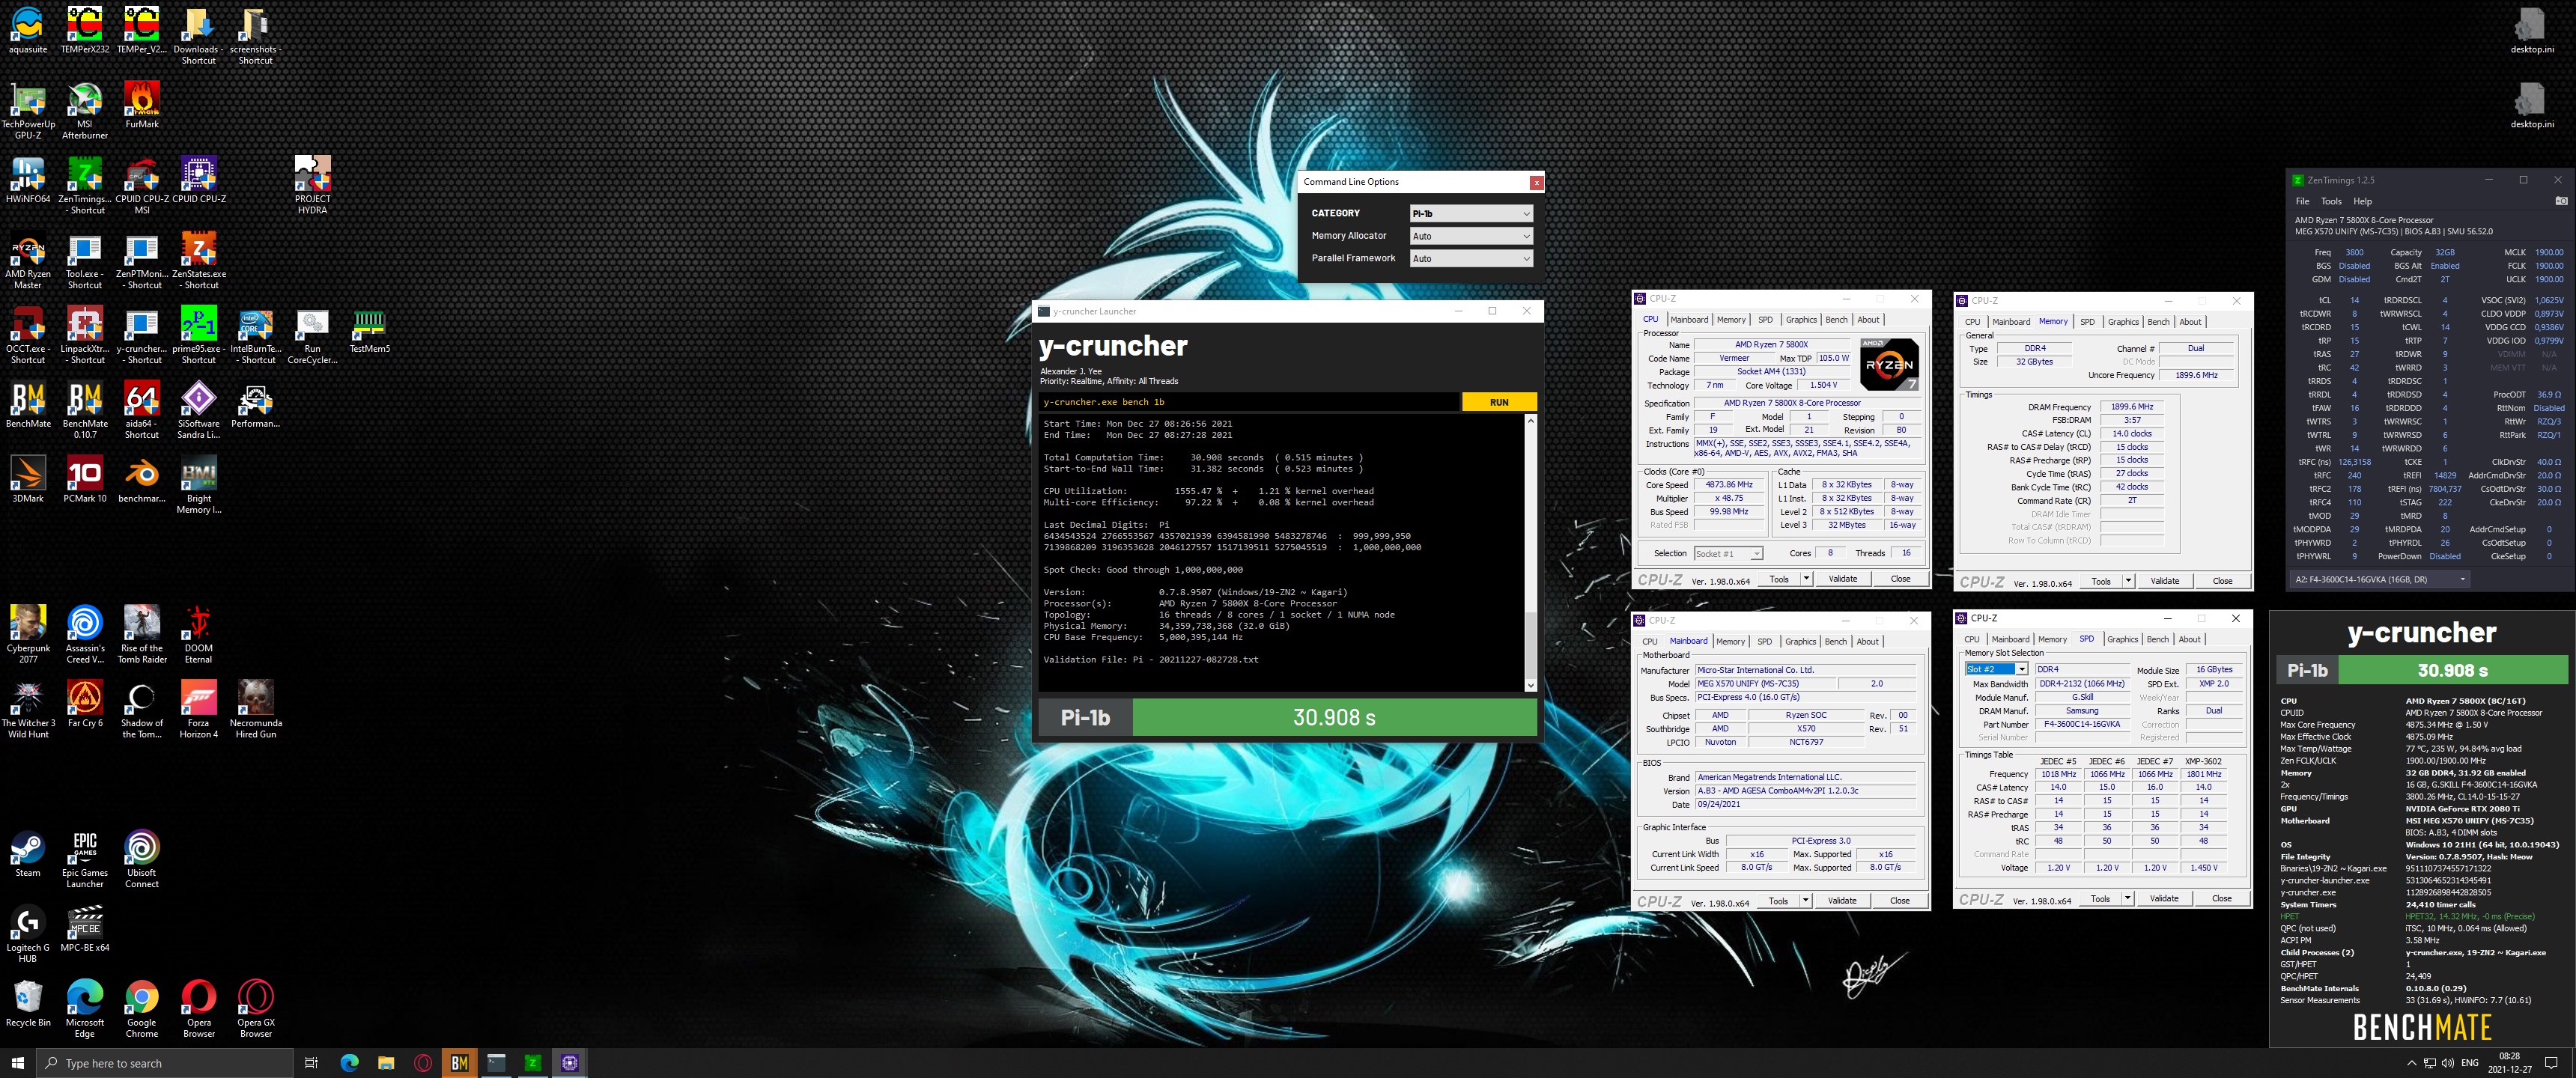
Task: Click ZenTimings screenshot camera icon
Action: (2561, 201)
